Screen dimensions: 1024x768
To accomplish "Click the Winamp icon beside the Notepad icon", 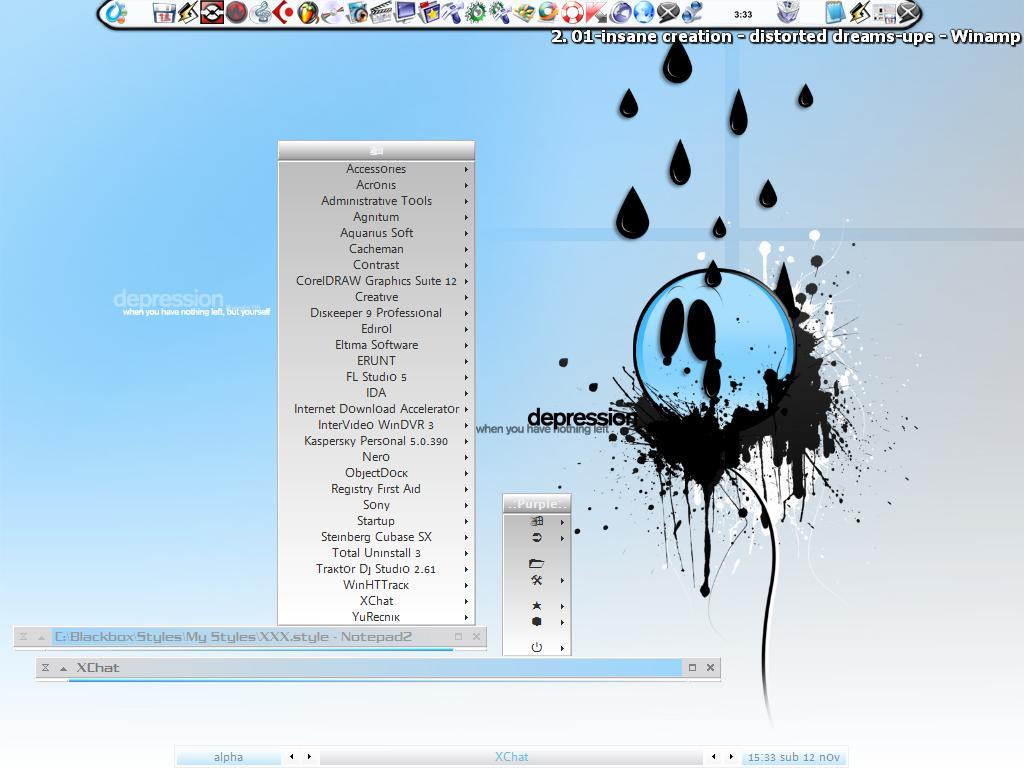I will click(x=859, y=12).
